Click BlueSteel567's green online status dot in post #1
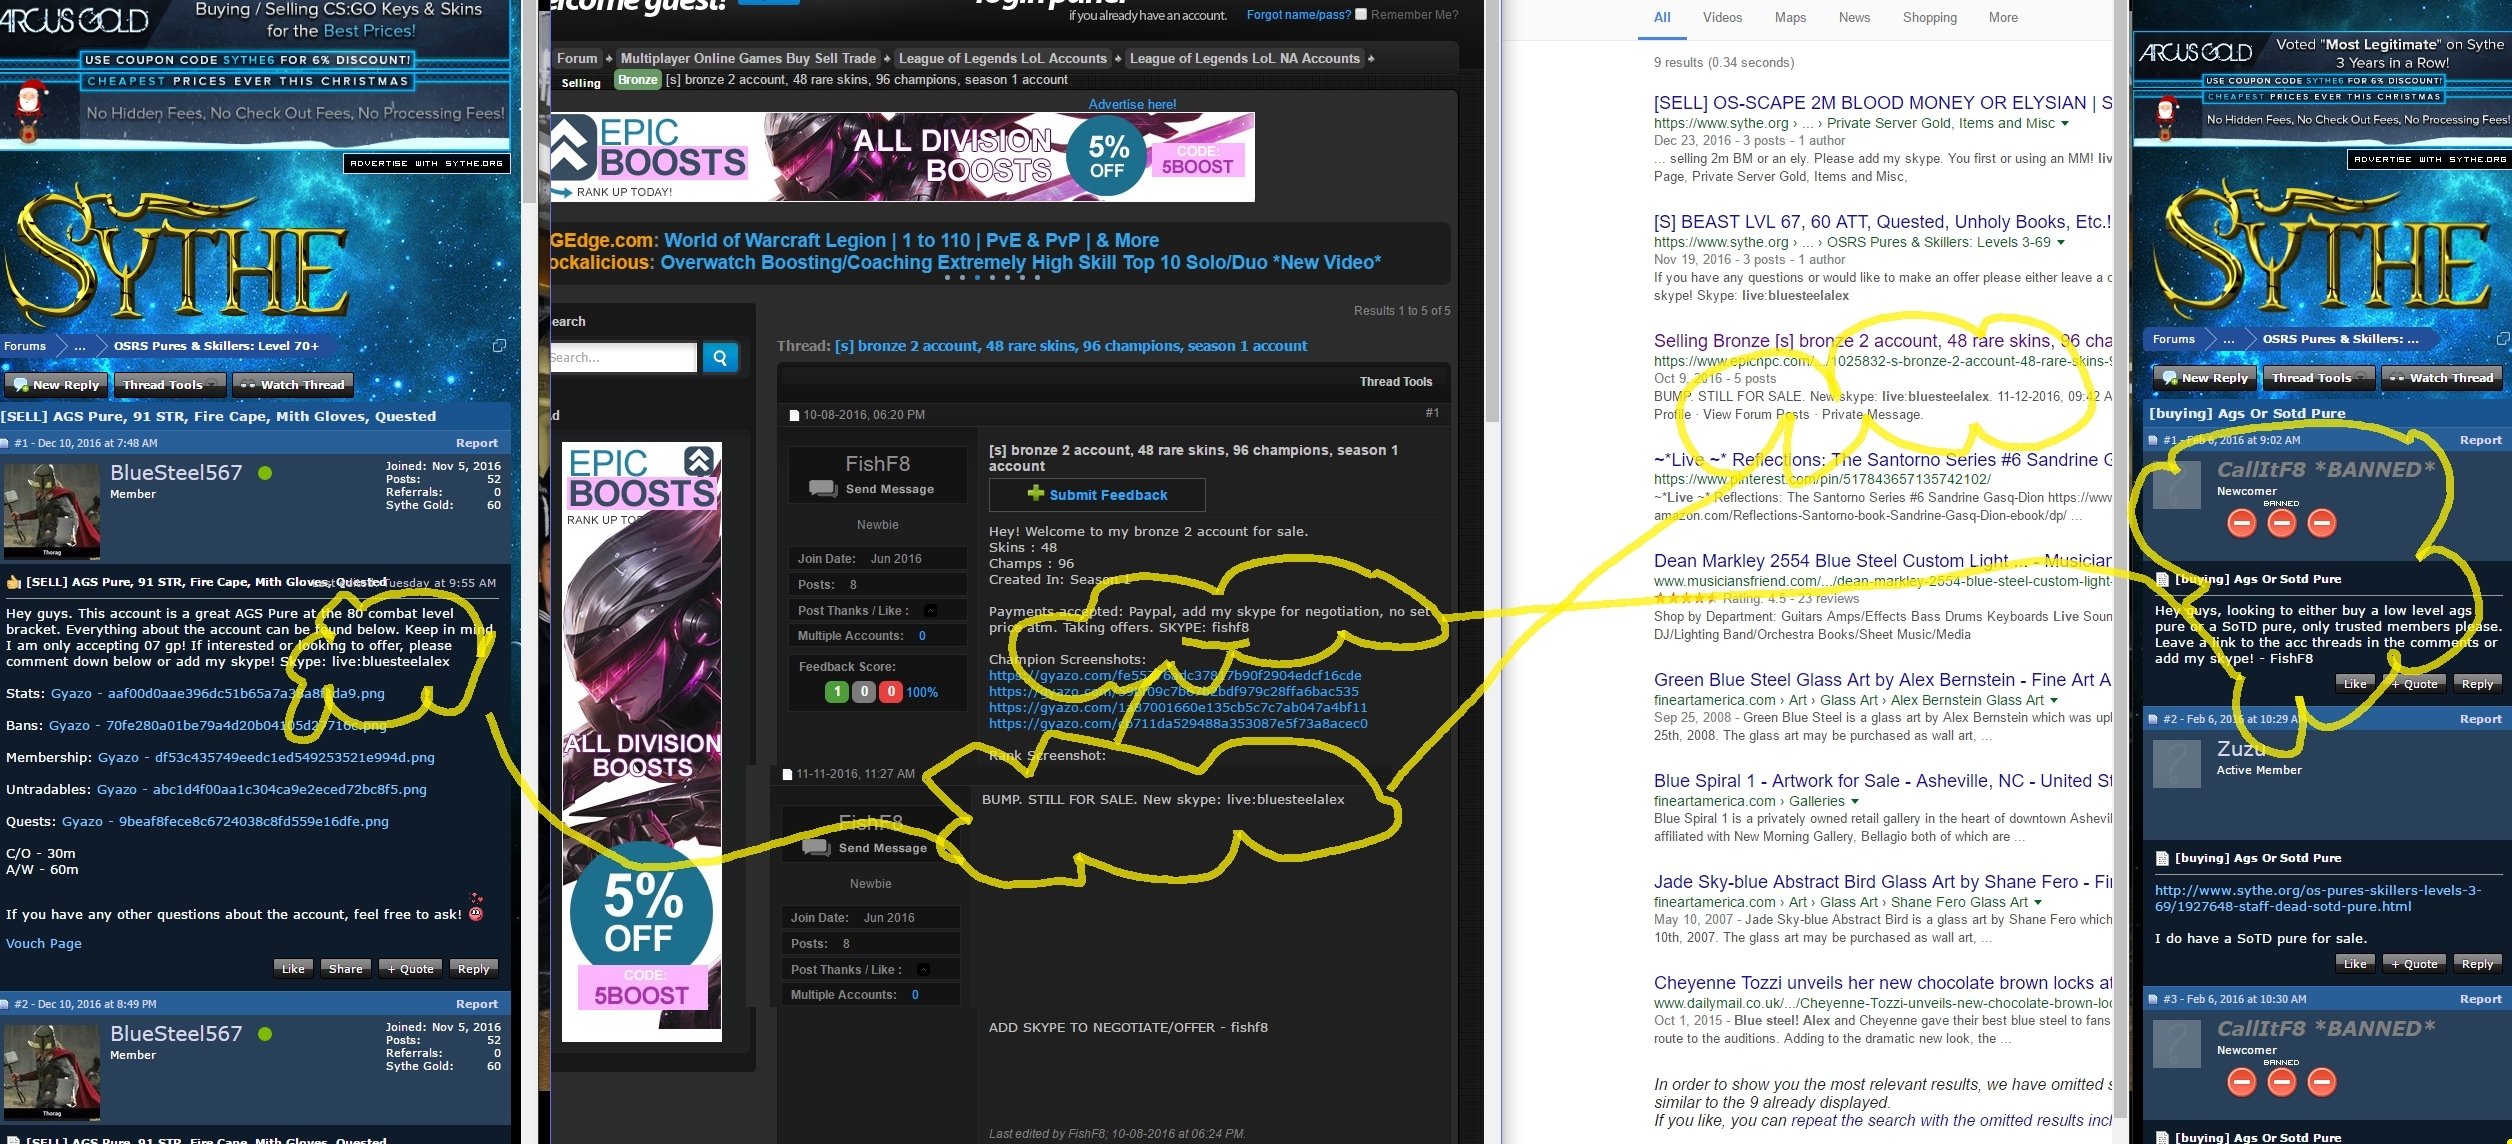 pyautogui.click(x=265, y=473)
